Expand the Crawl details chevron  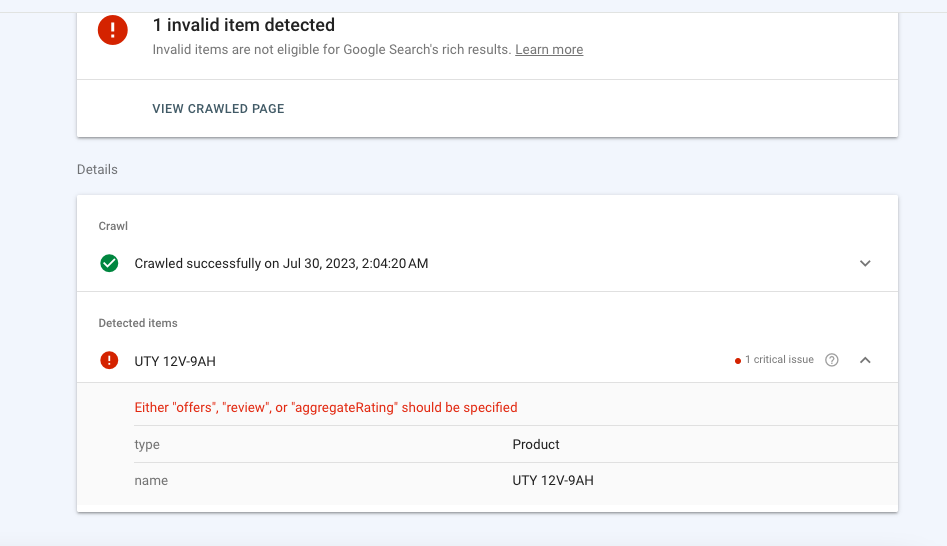865,263
